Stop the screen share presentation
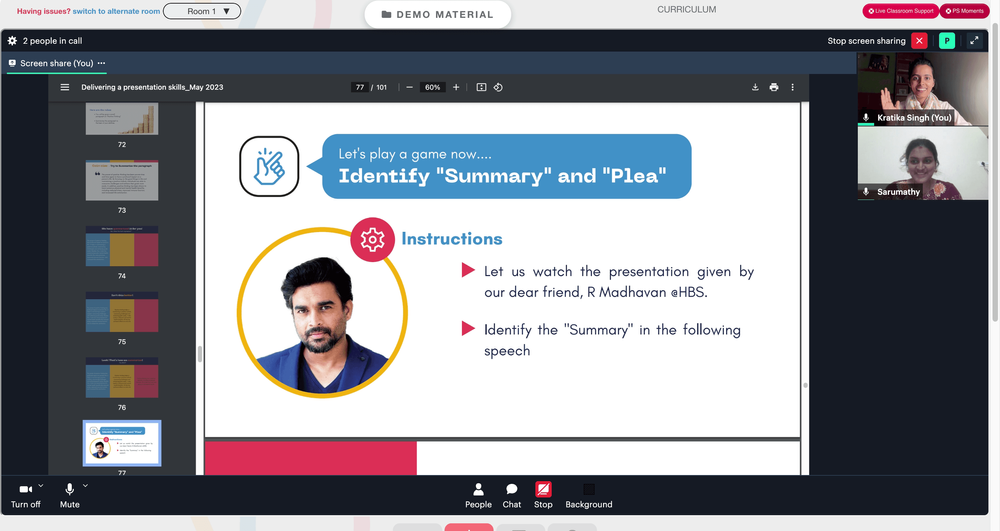This screenshot has height=531, width=1000. [543, 495]
